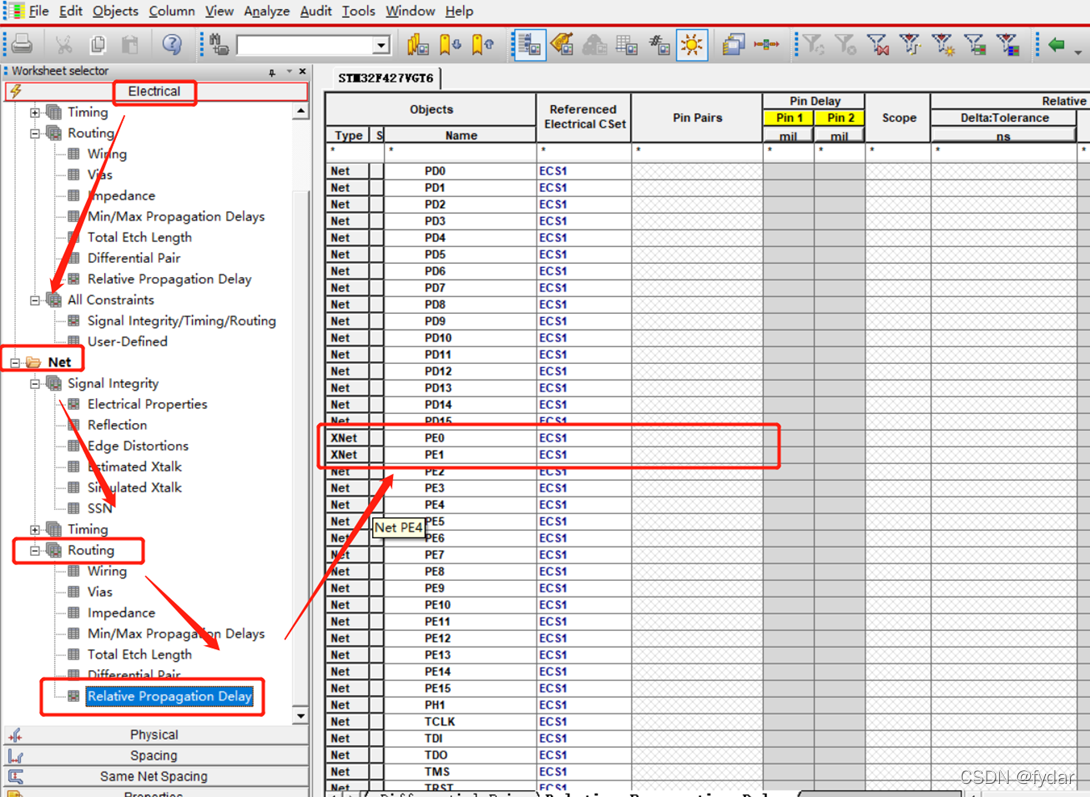Collapse the All Constraints tree node

35,300
